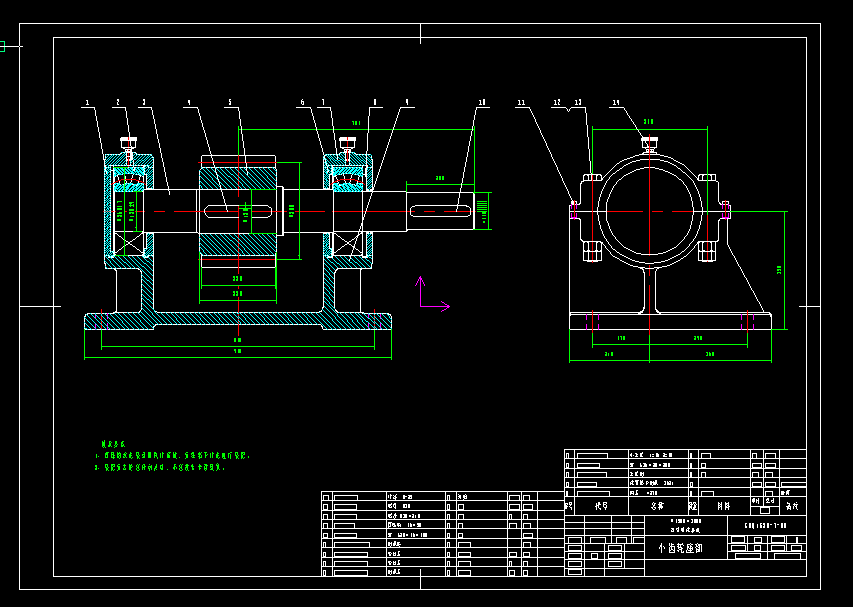Select the green technical requirements heading
The height and width of the screenshot is (607, 853).
pyautogui.click(x=113, y=444)
